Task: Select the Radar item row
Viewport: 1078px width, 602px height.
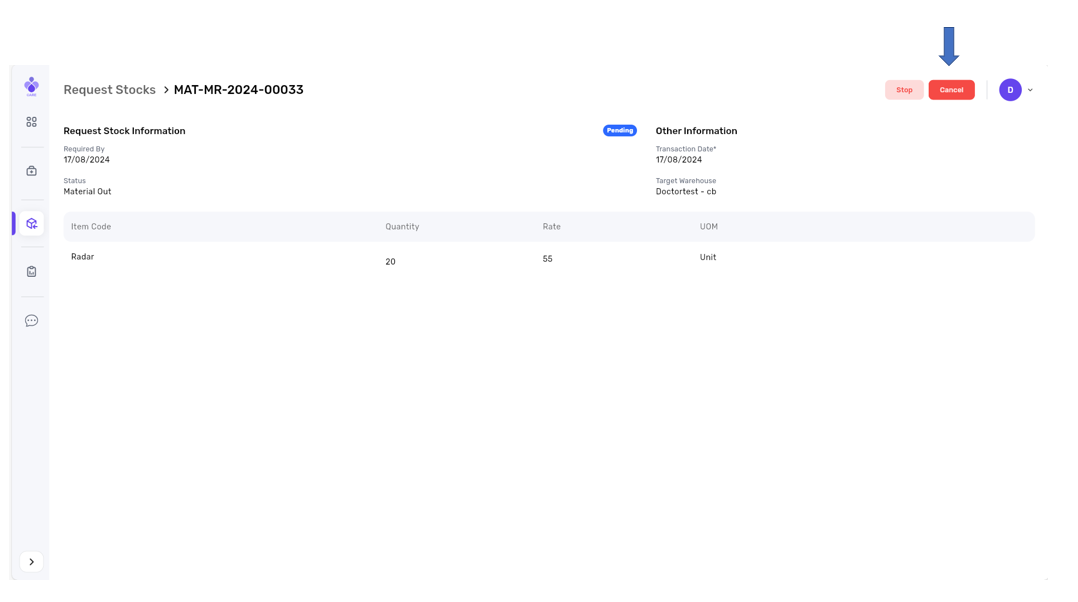Action: click(83, 257)
